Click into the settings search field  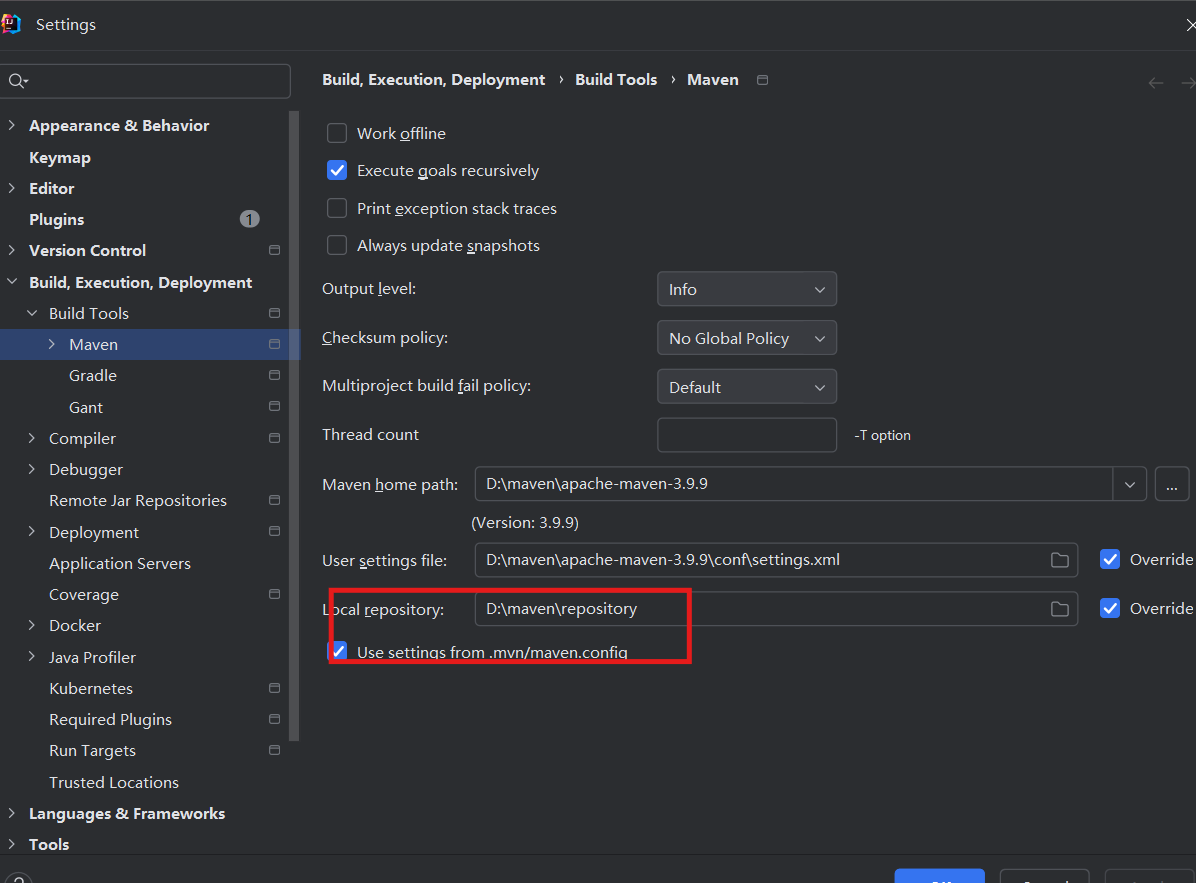145,81
